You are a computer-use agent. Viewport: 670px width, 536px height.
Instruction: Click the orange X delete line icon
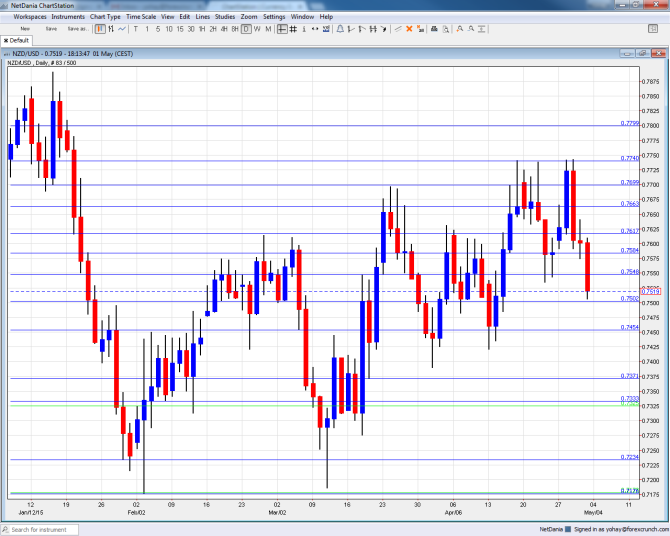tap(409, 29)
